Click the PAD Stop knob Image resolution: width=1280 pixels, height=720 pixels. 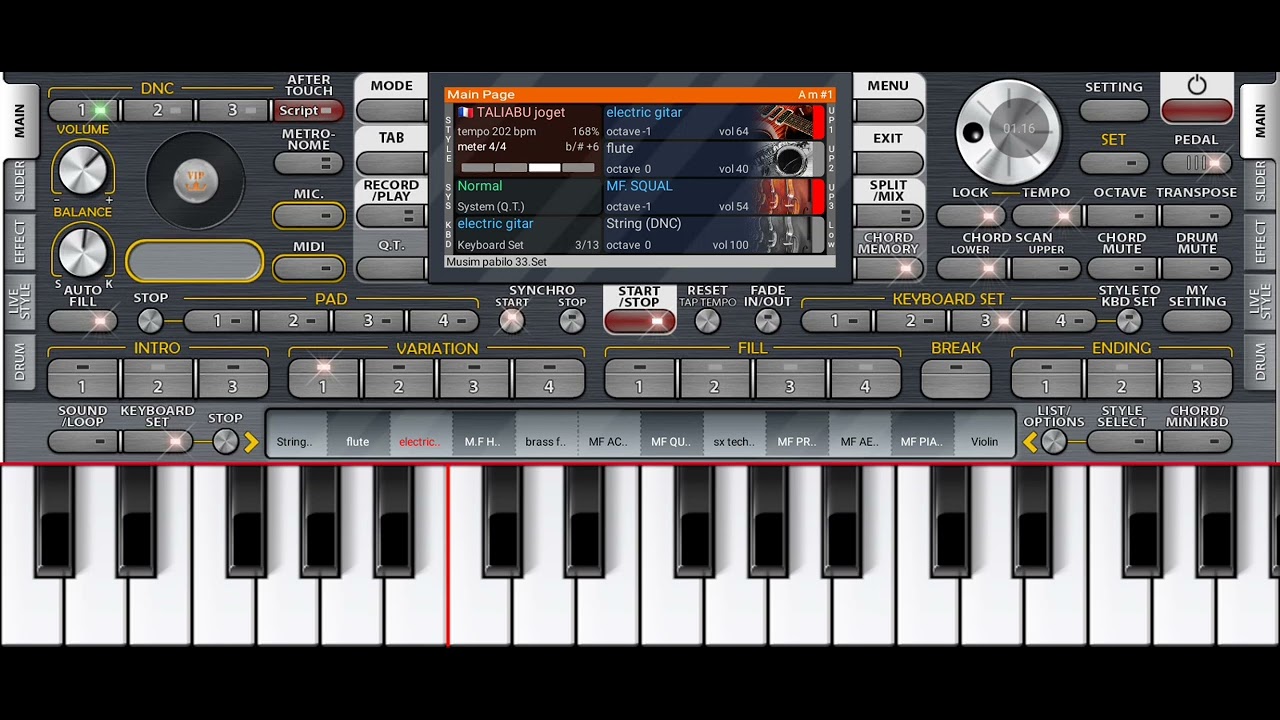[150, 321]
